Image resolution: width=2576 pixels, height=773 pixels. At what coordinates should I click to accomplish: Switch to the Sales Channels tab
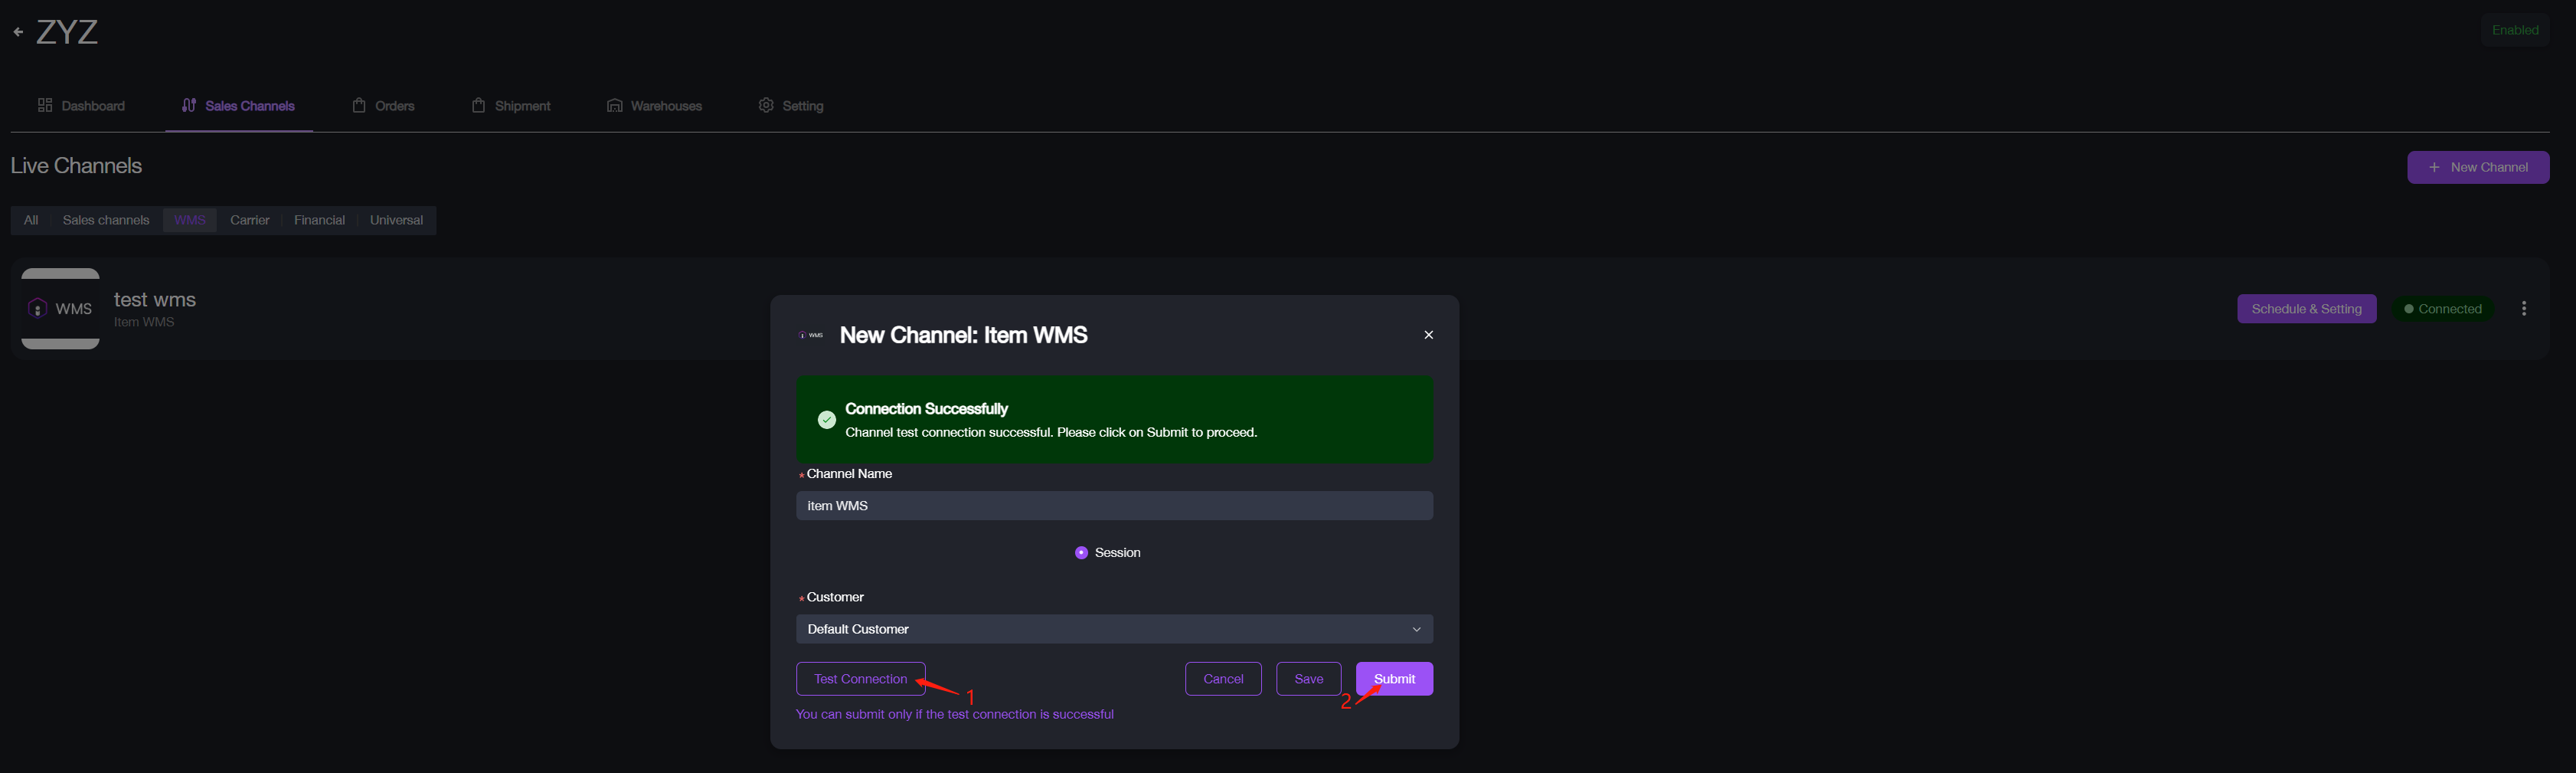pos(238,104)
